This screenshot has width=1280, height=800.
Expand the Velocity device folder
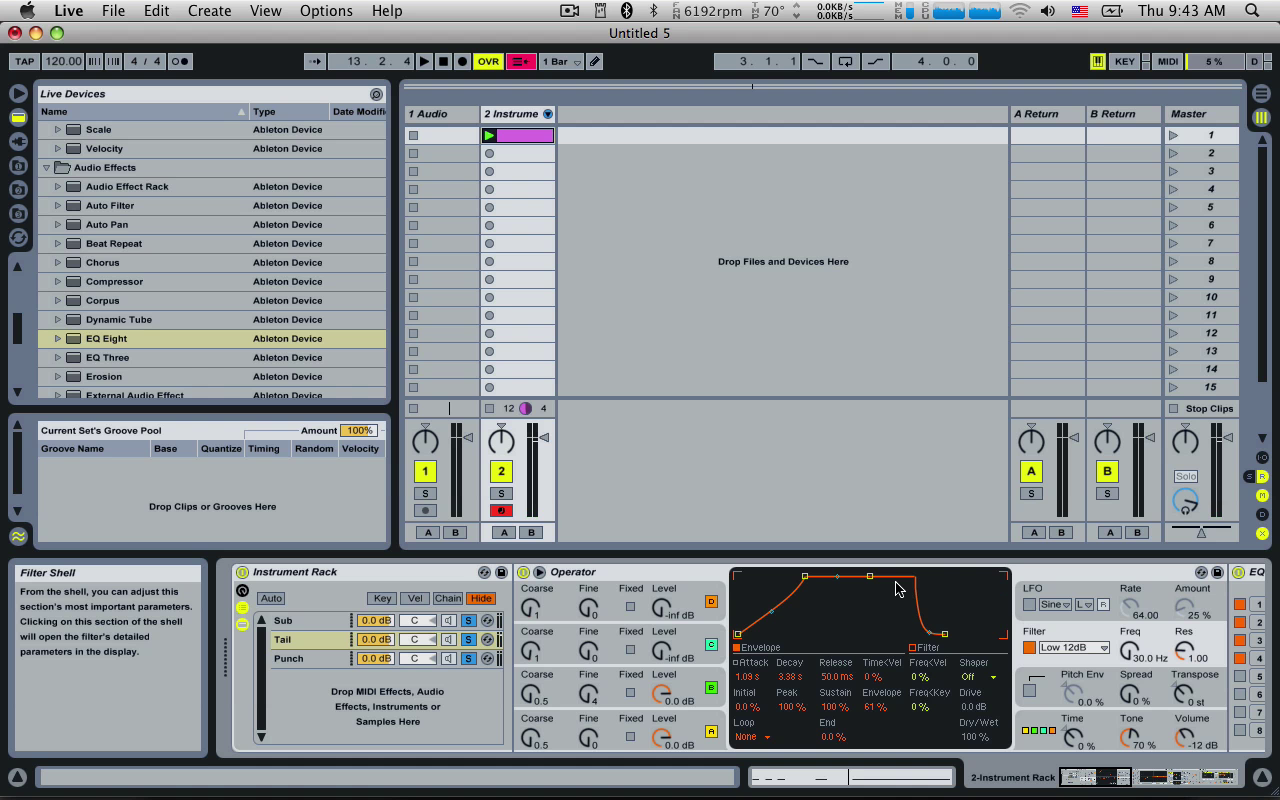click(x=58, y=148)
